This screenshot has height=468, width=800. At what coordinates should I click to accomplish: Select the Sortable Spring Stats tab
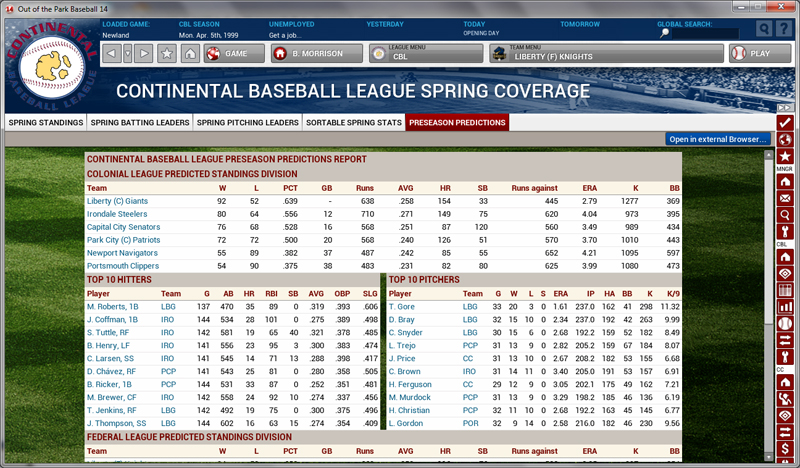(355, 123)
